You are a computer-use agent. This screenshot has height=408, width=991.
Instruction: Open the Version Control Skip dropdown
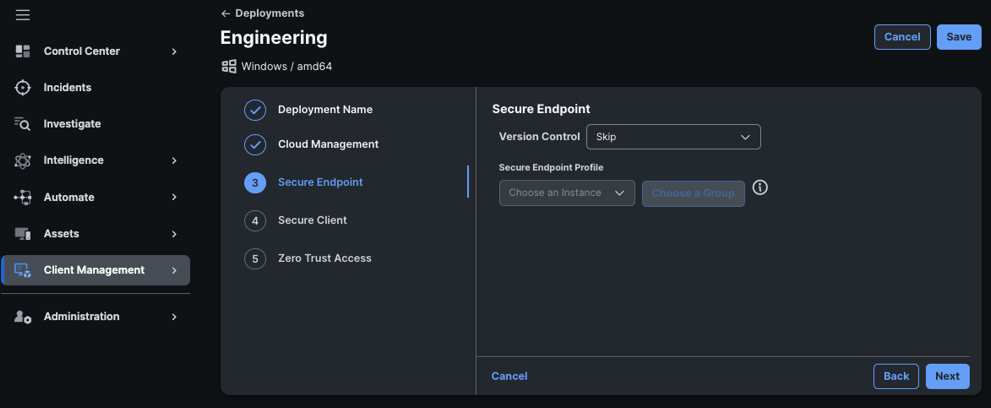(x=673, y=136)
